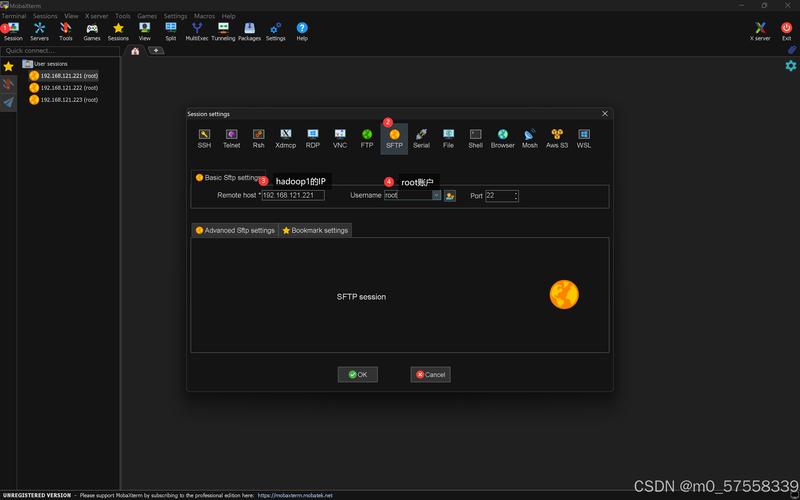Click the Username input field

click(408, 195)
